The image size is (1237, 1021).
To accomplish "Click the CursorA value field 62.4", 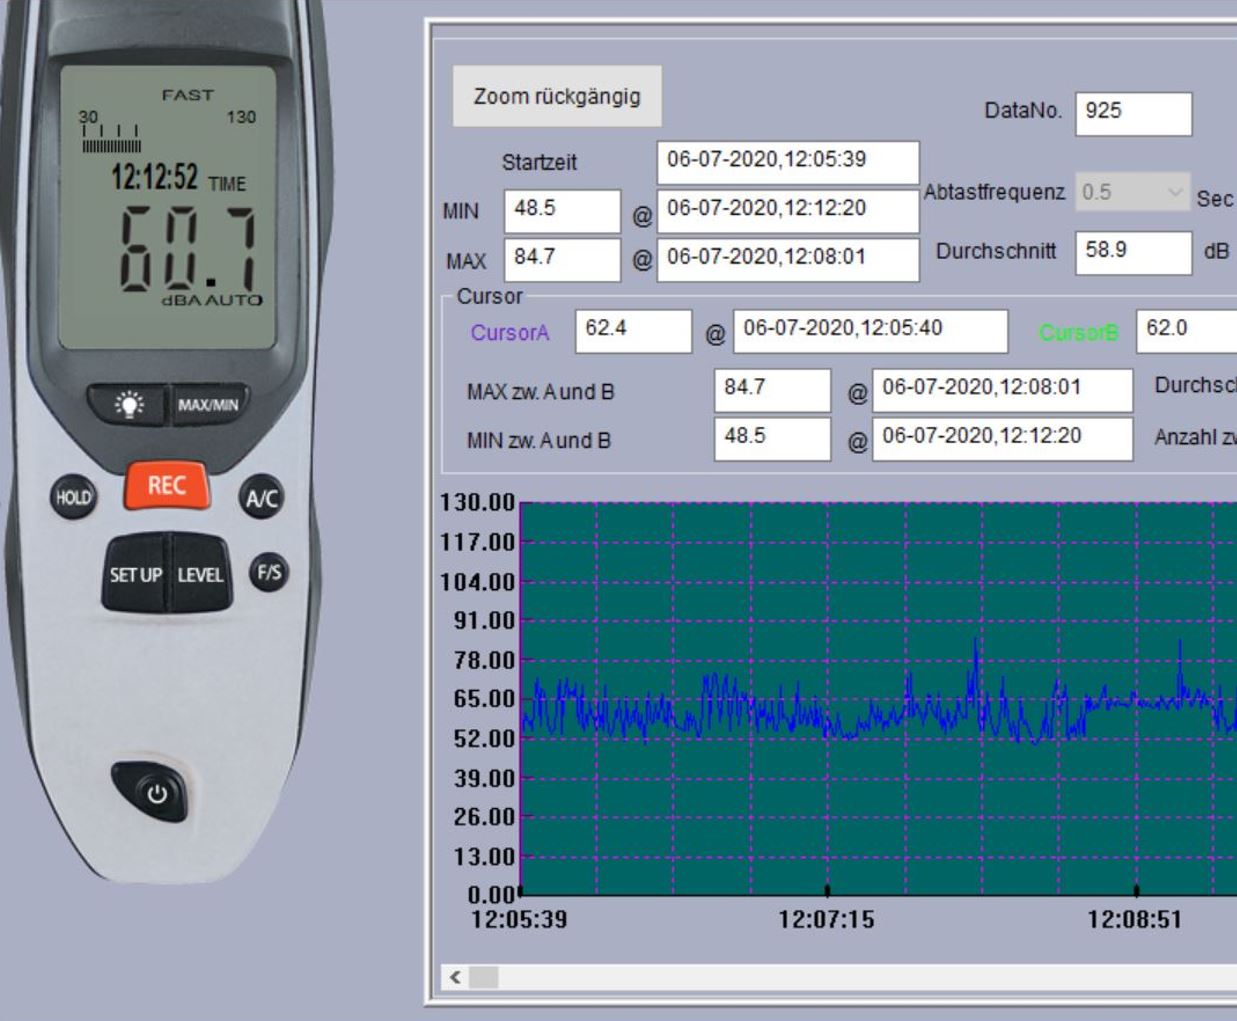I will pos(632,330).
